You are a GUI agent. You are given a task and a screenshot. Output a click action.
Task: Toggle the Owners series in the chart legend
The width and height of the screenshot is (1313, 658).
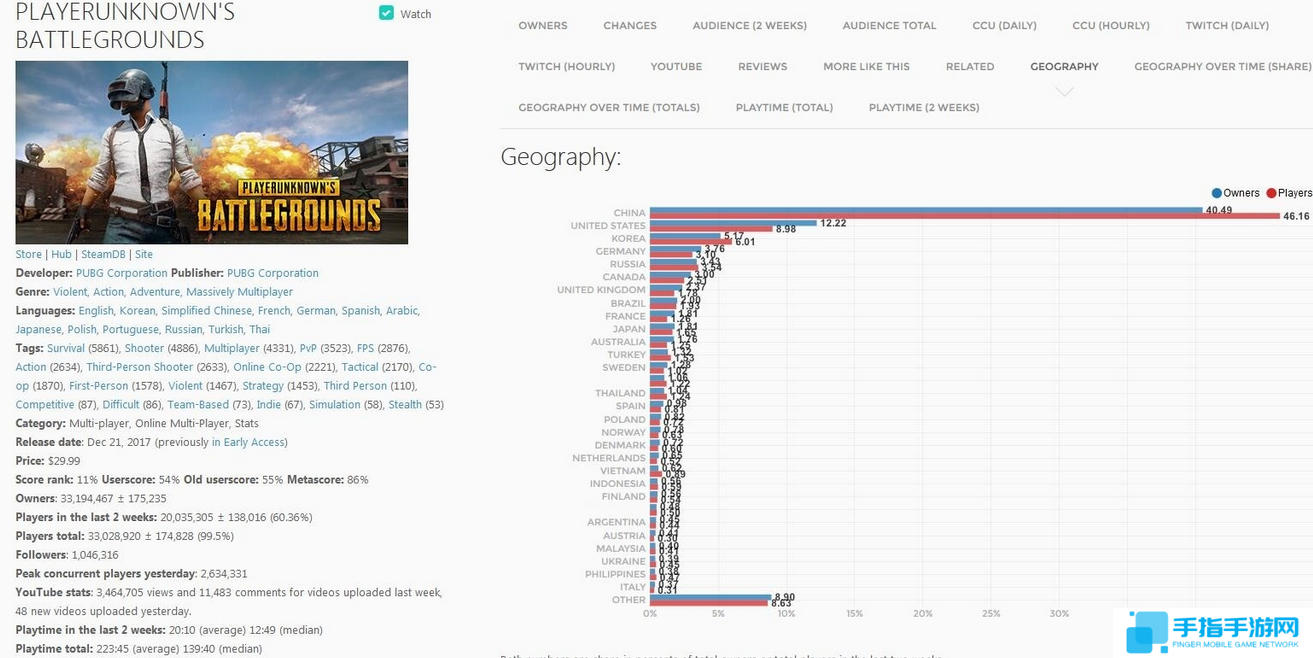coord(1235,193)
